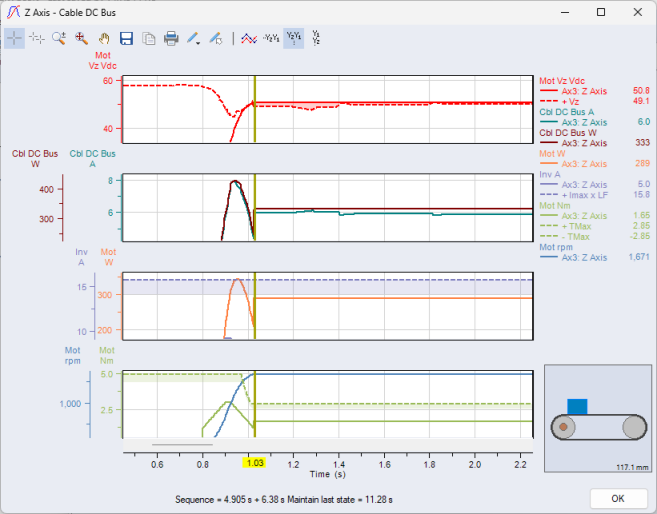Click the yellow 1.03 time cursor marker
The height and width of the screenshot is (514, 657).
tap(254, 465)
